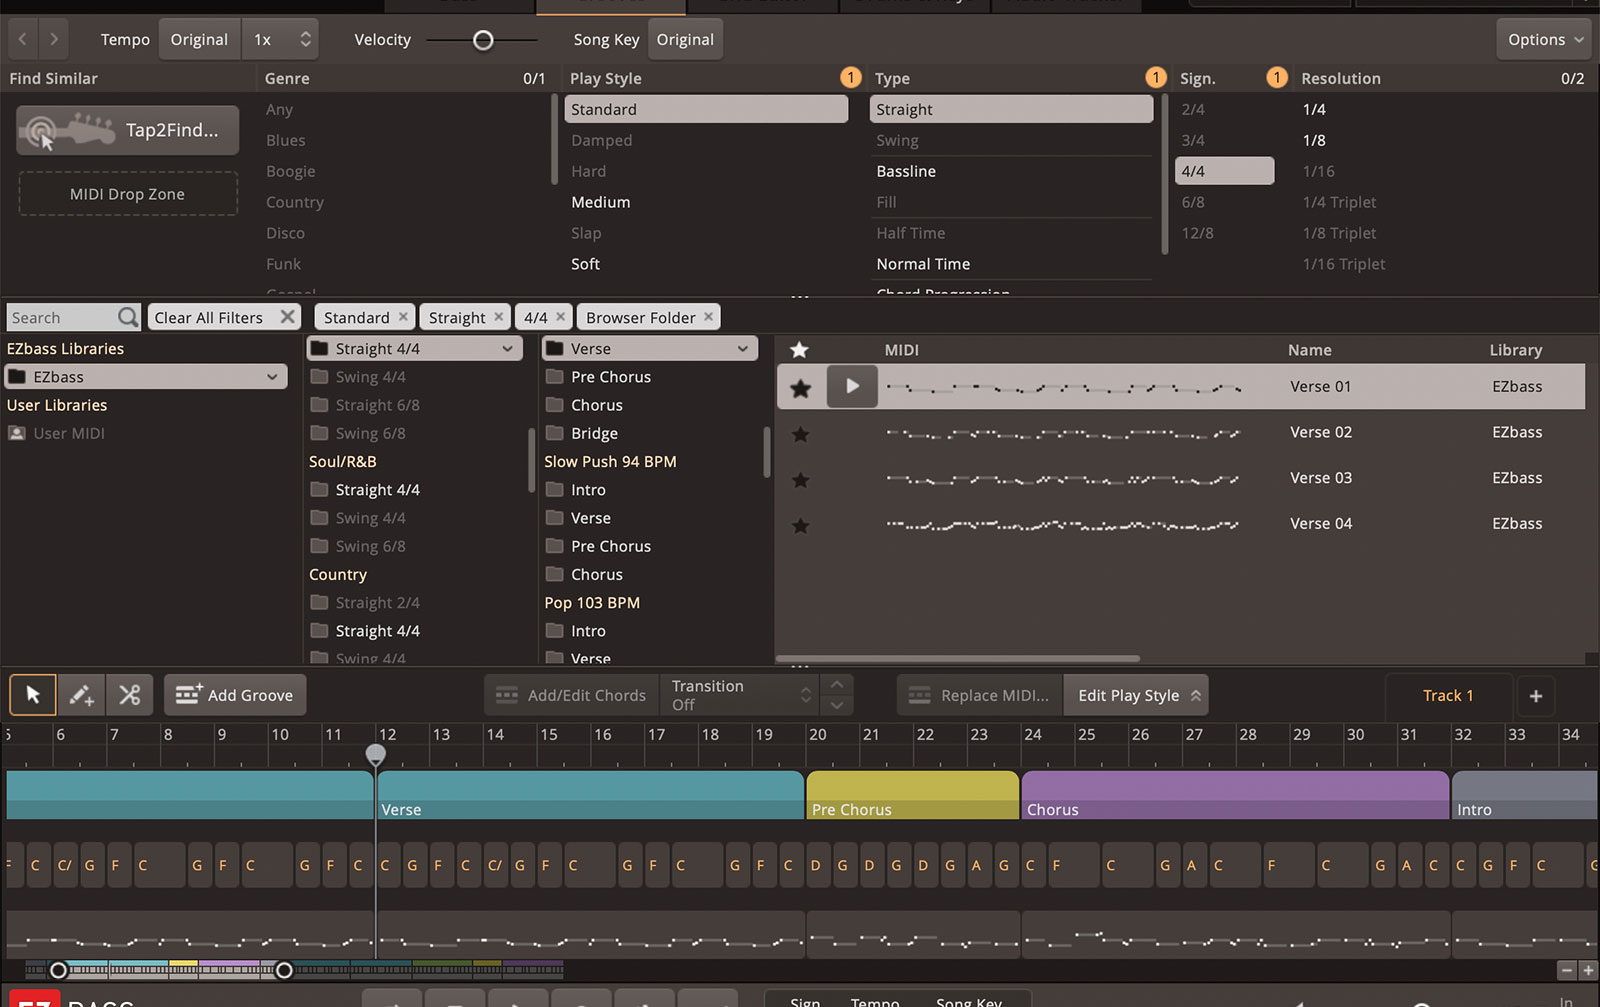Select the Pre Chorus song block
The height and width of the screenshot is (1007, 1600).
tap(912, 795)
